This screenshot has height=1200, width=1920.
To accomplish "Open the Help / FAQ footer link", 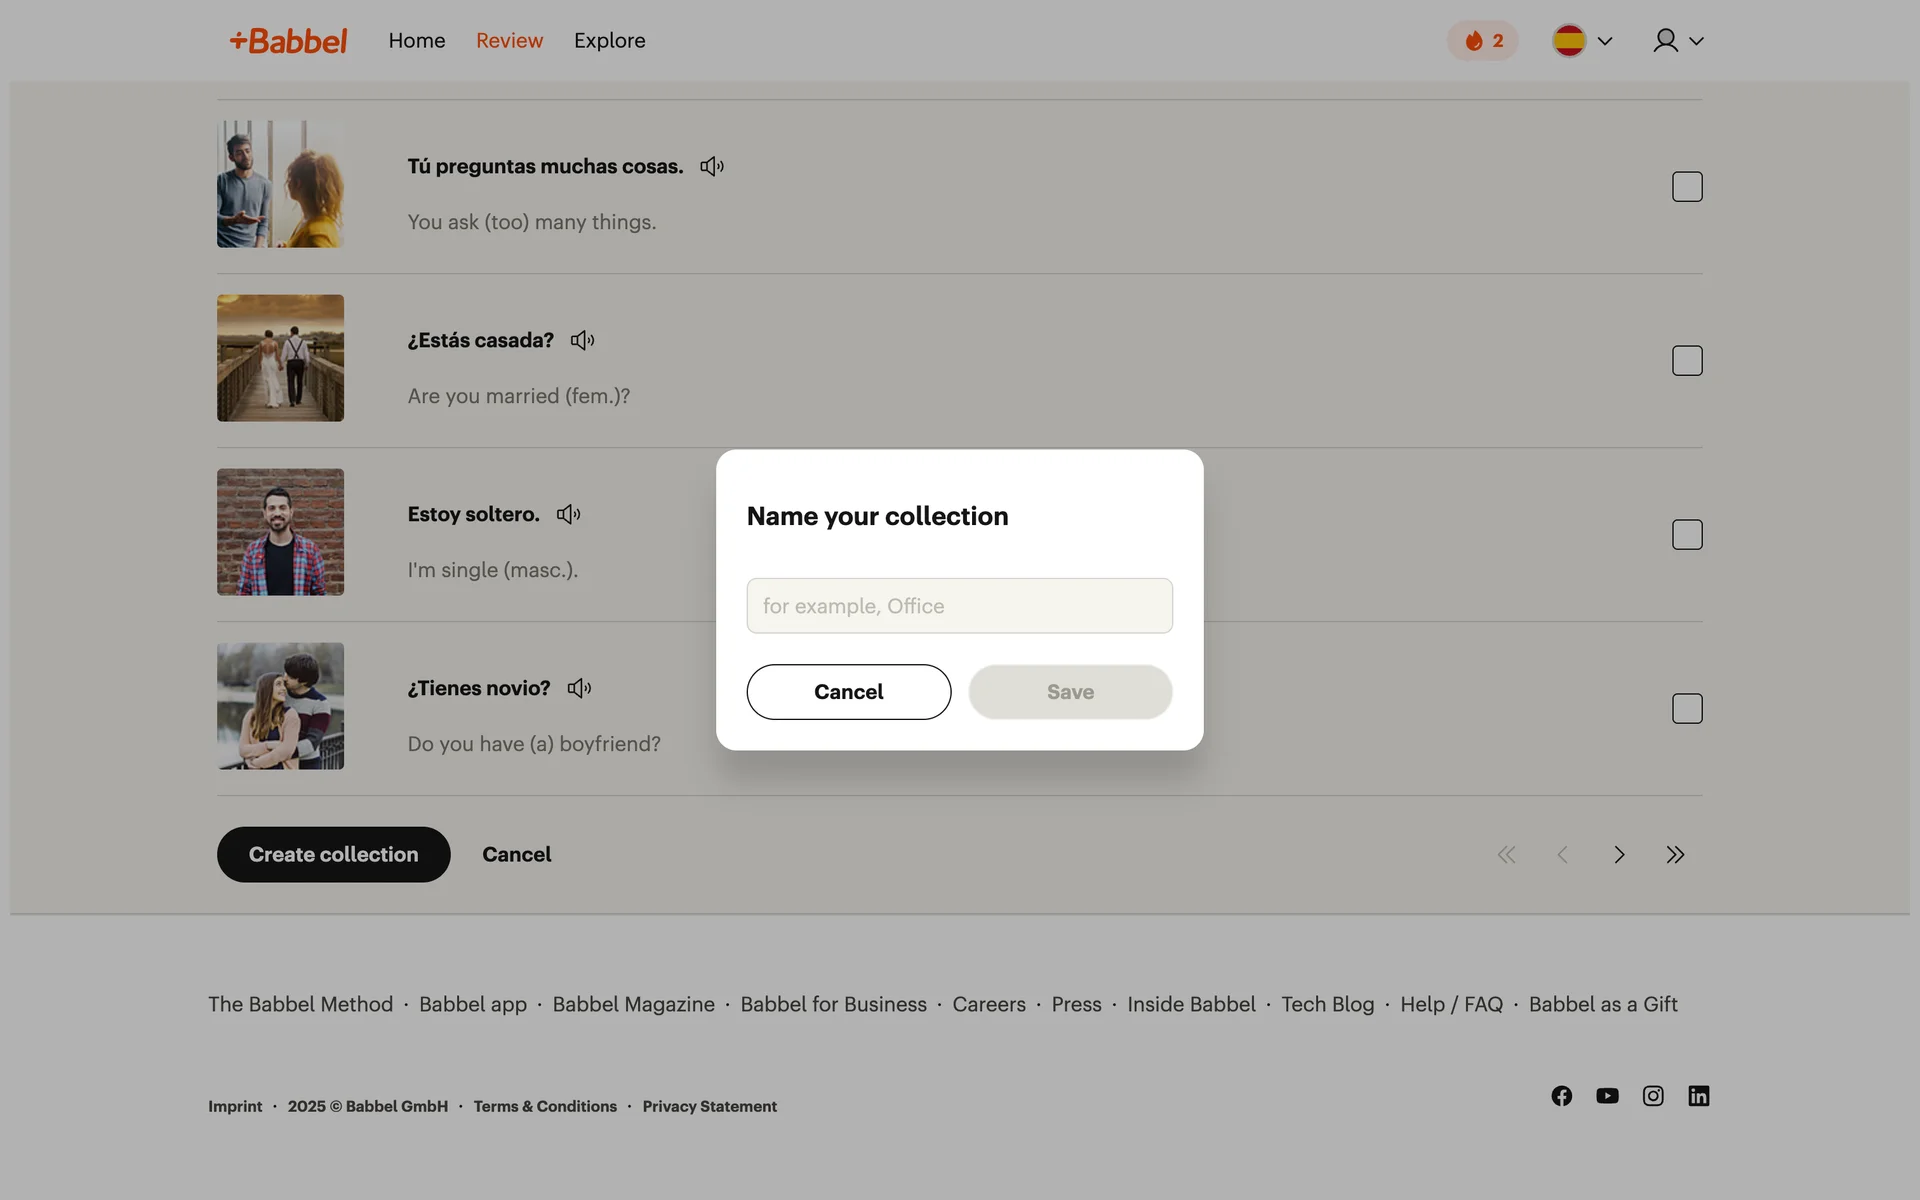I will [x=1451, y=1004].
